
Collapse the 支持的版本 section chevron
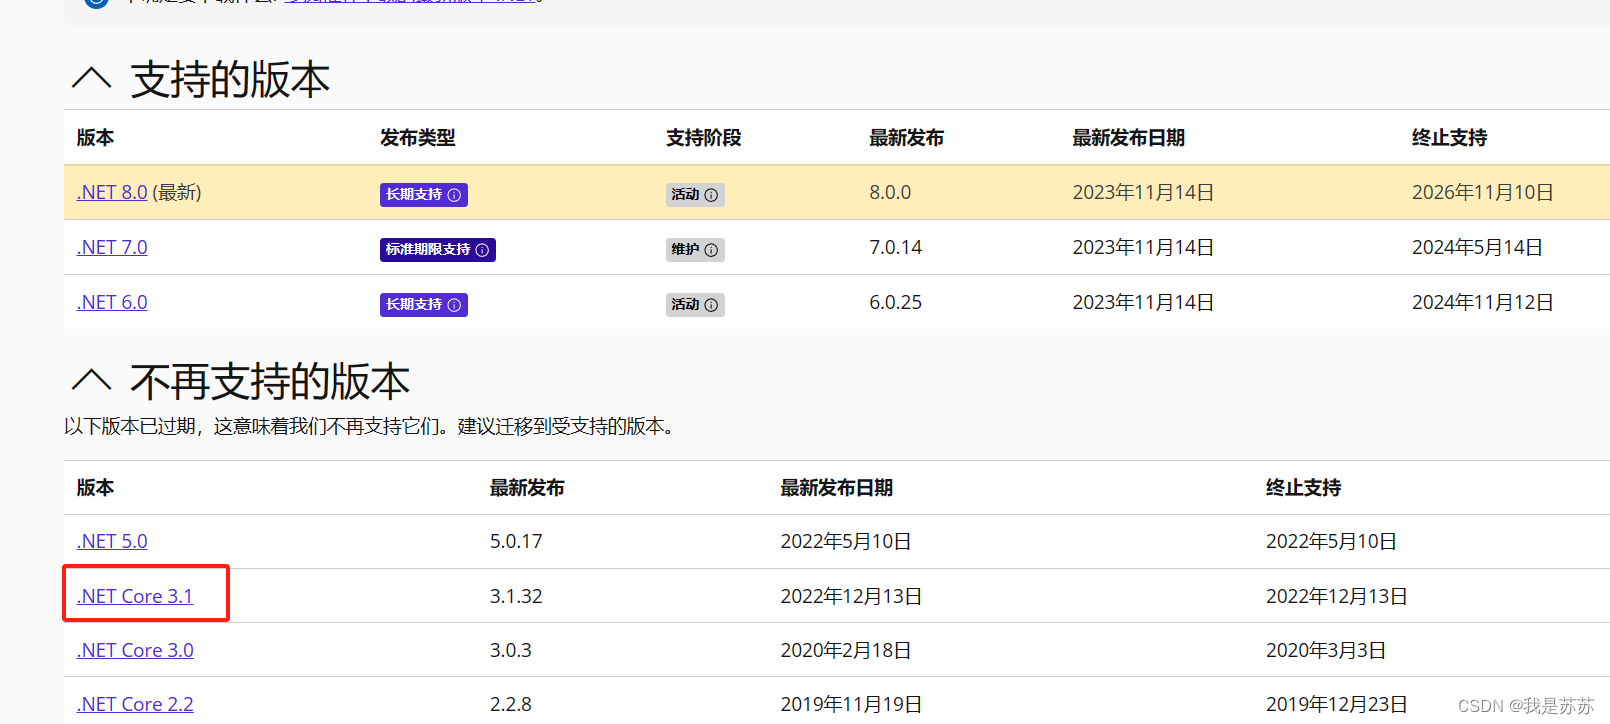[x=92, y=78]
